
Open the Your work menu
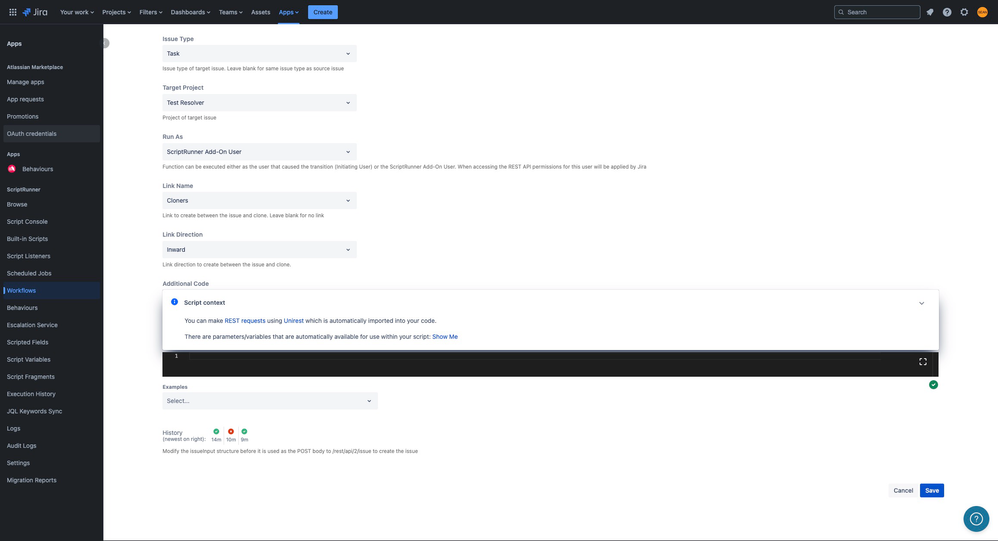click(x=76, y=12)
